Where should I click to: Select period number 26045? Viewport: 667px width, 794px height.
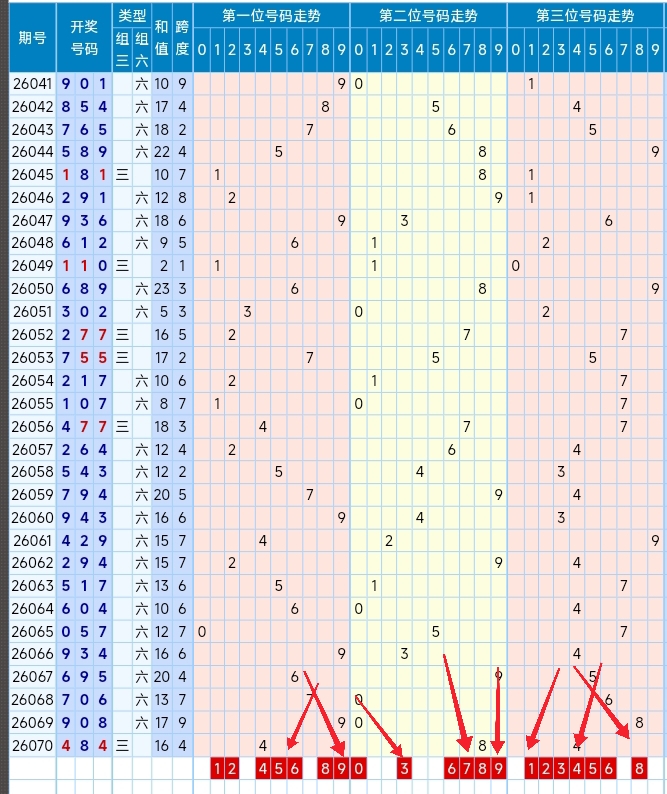(x=32, y=175)
